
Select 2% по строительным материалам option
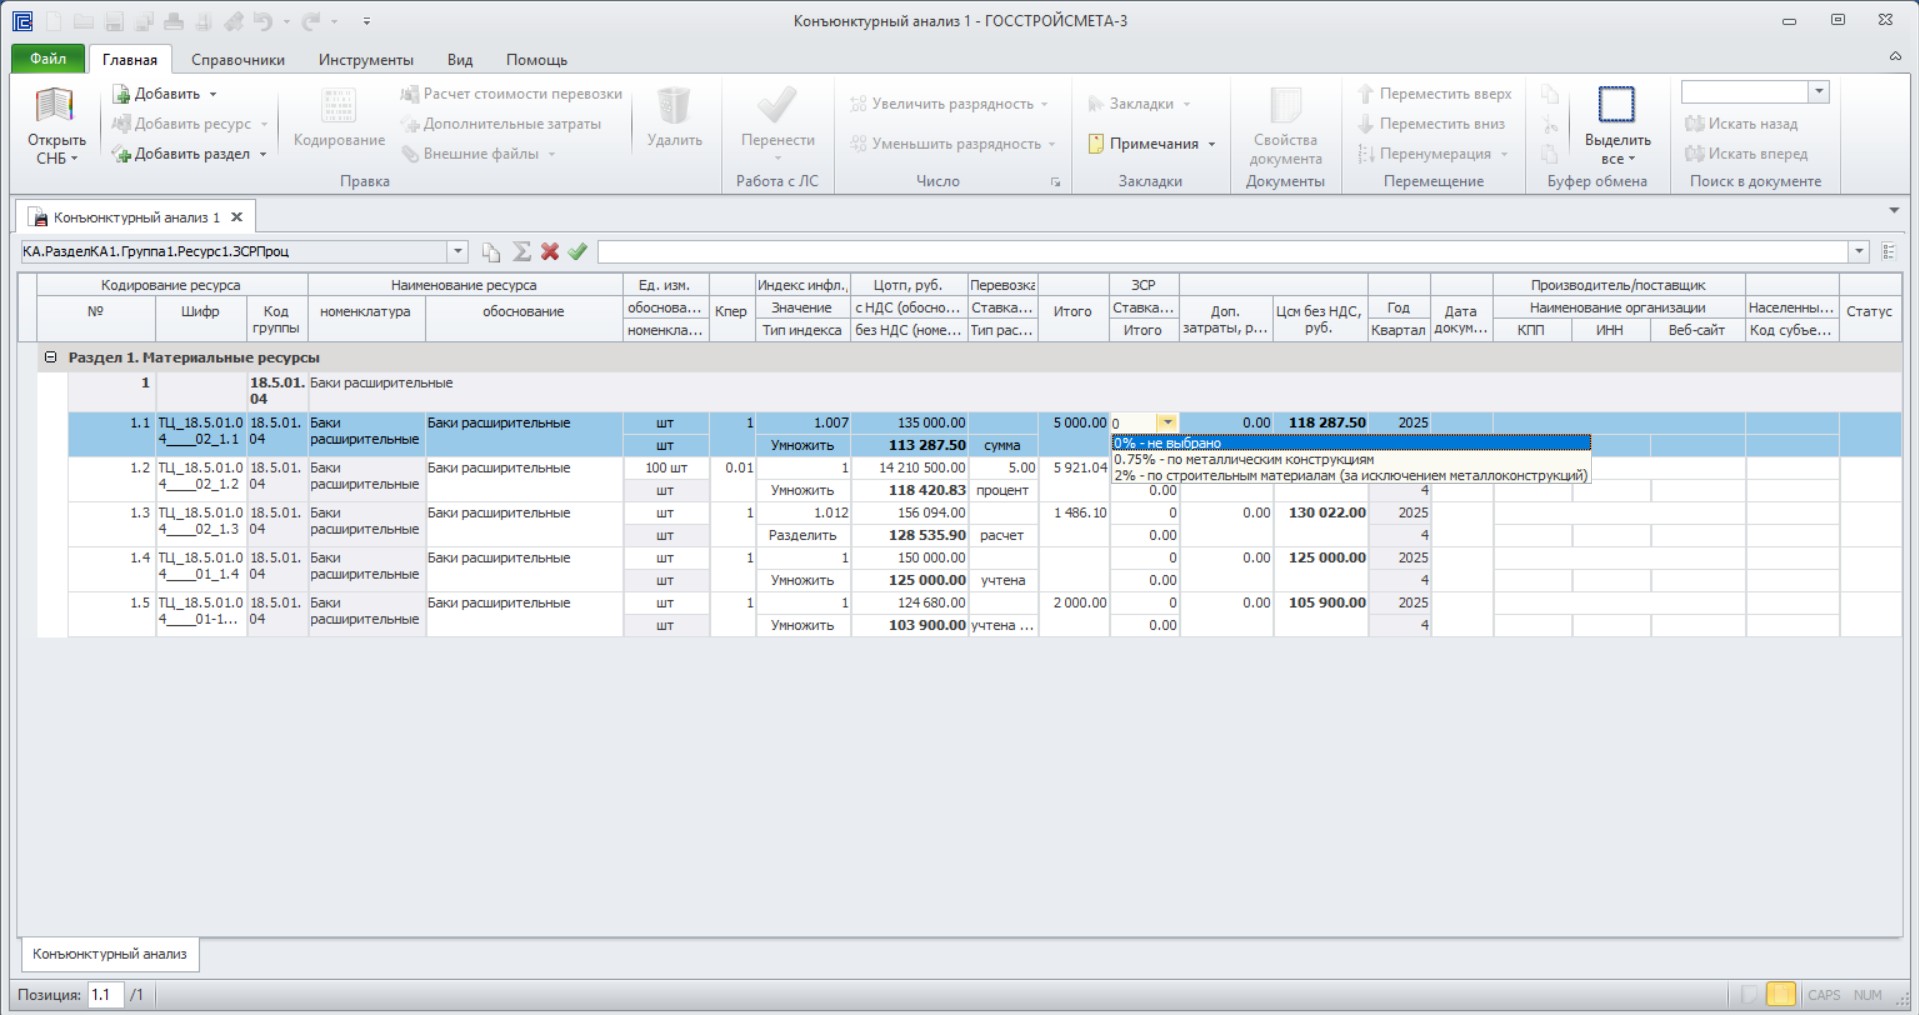(1350, 476)
